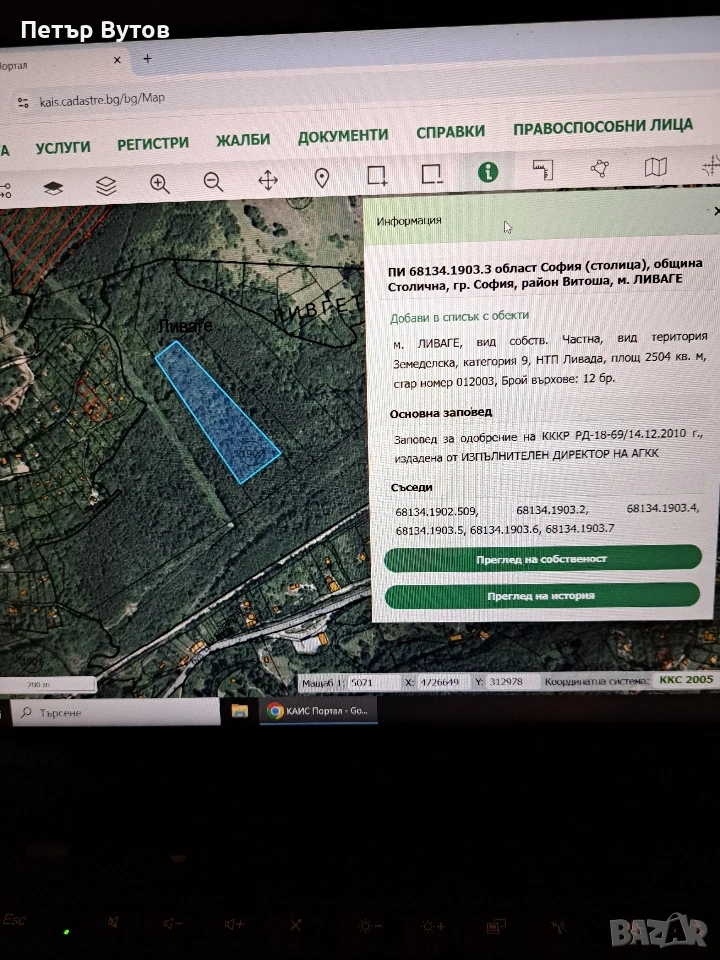This screenshot has width=720, height=960.
Task: Open the outlined layers list icon
Action: 106,186
